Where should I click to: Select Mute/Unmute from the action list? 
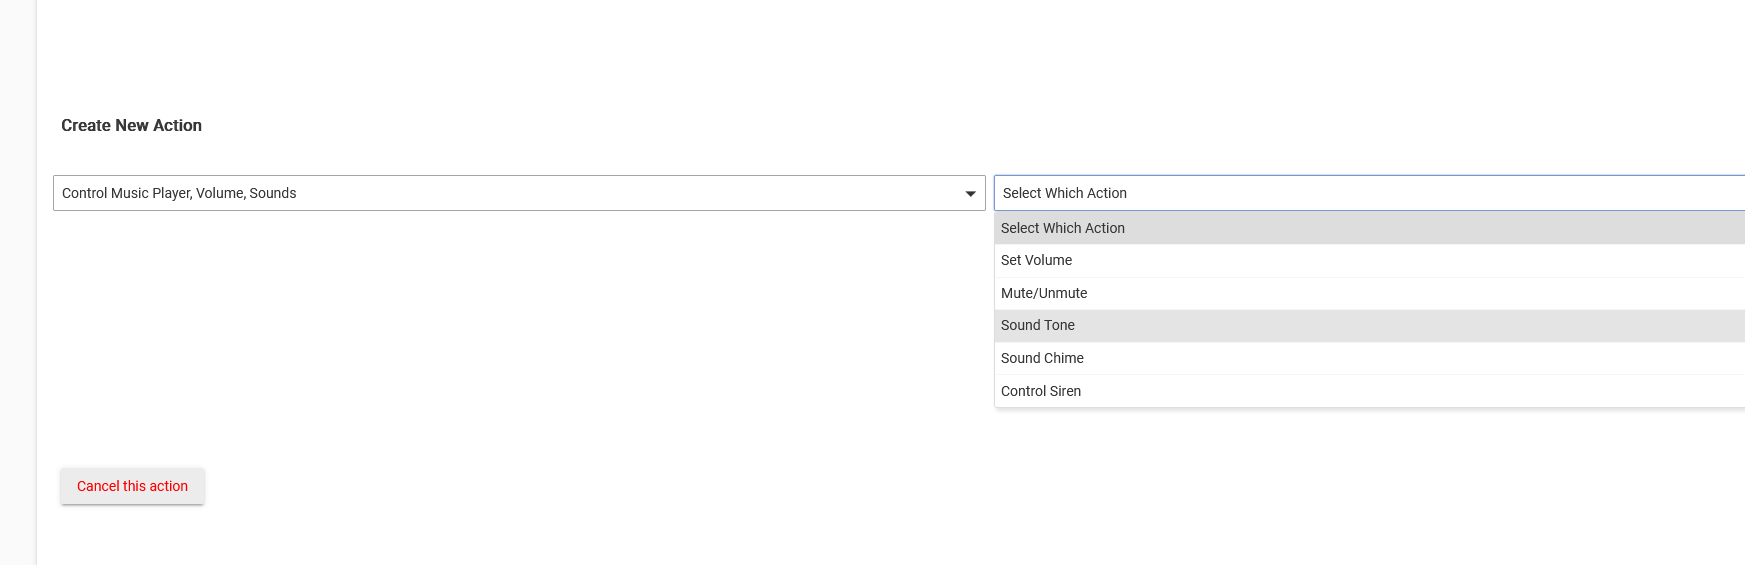click(x=1044, y=293)
